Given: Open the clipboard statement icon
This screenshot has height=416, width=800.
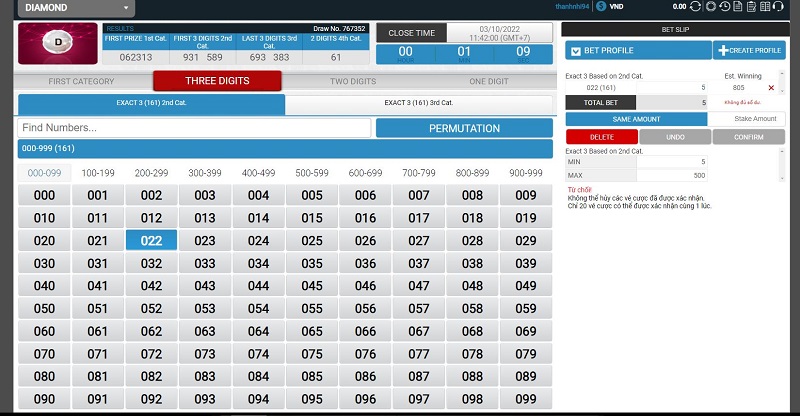Looking at the screenshot, I should (x=751, y=7).
